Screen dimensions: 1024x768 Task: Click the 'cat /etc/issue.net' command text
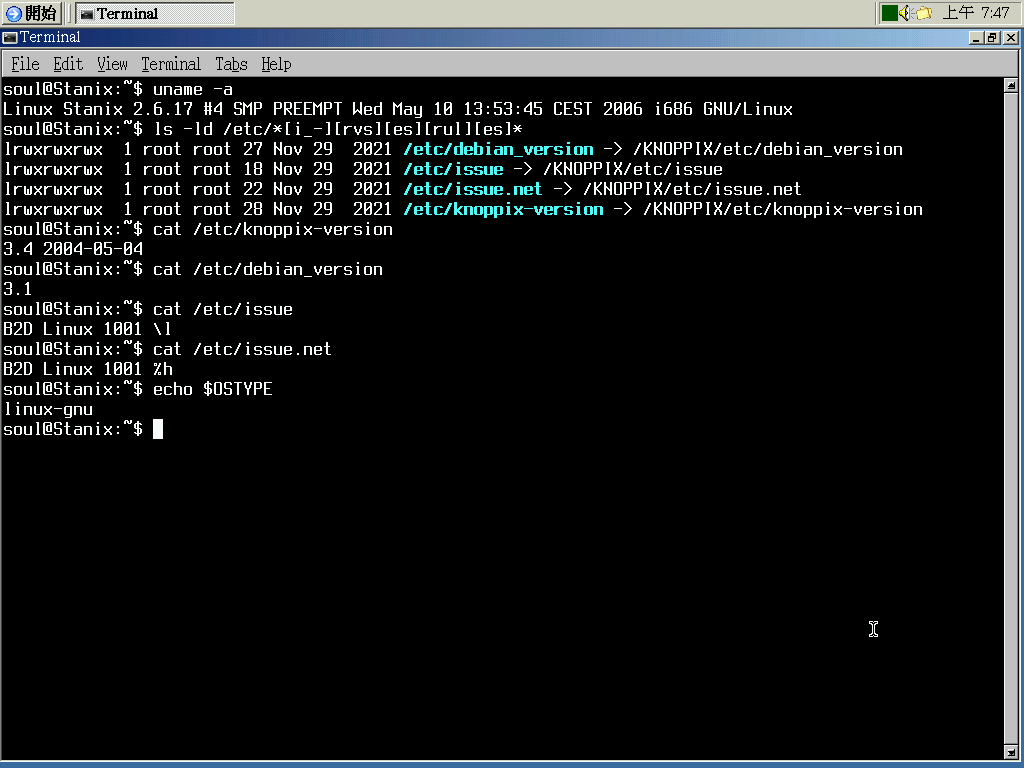click(242, 349)
